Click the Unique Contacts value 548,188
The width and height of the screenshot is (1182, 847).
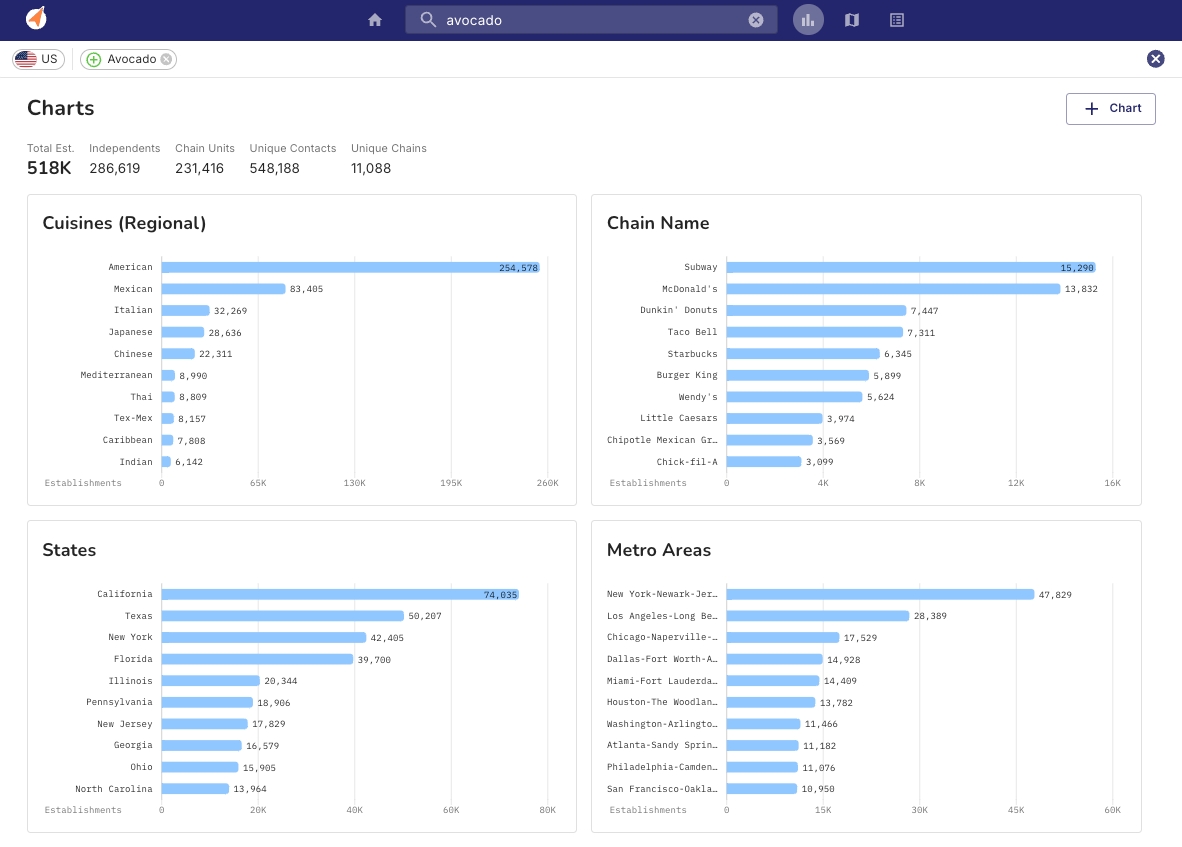(274, 168)
